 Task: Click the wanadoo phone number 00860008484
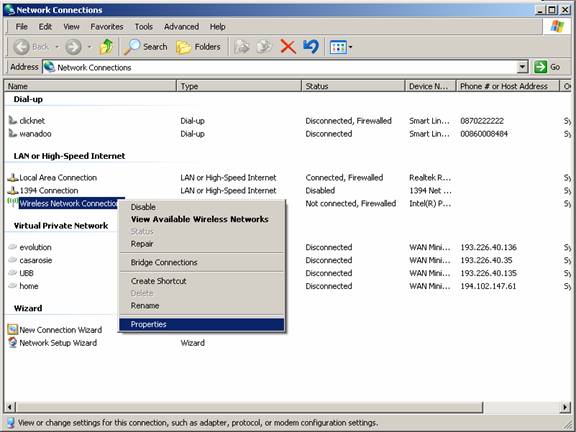pyautogui.click(x=484, y=134)
